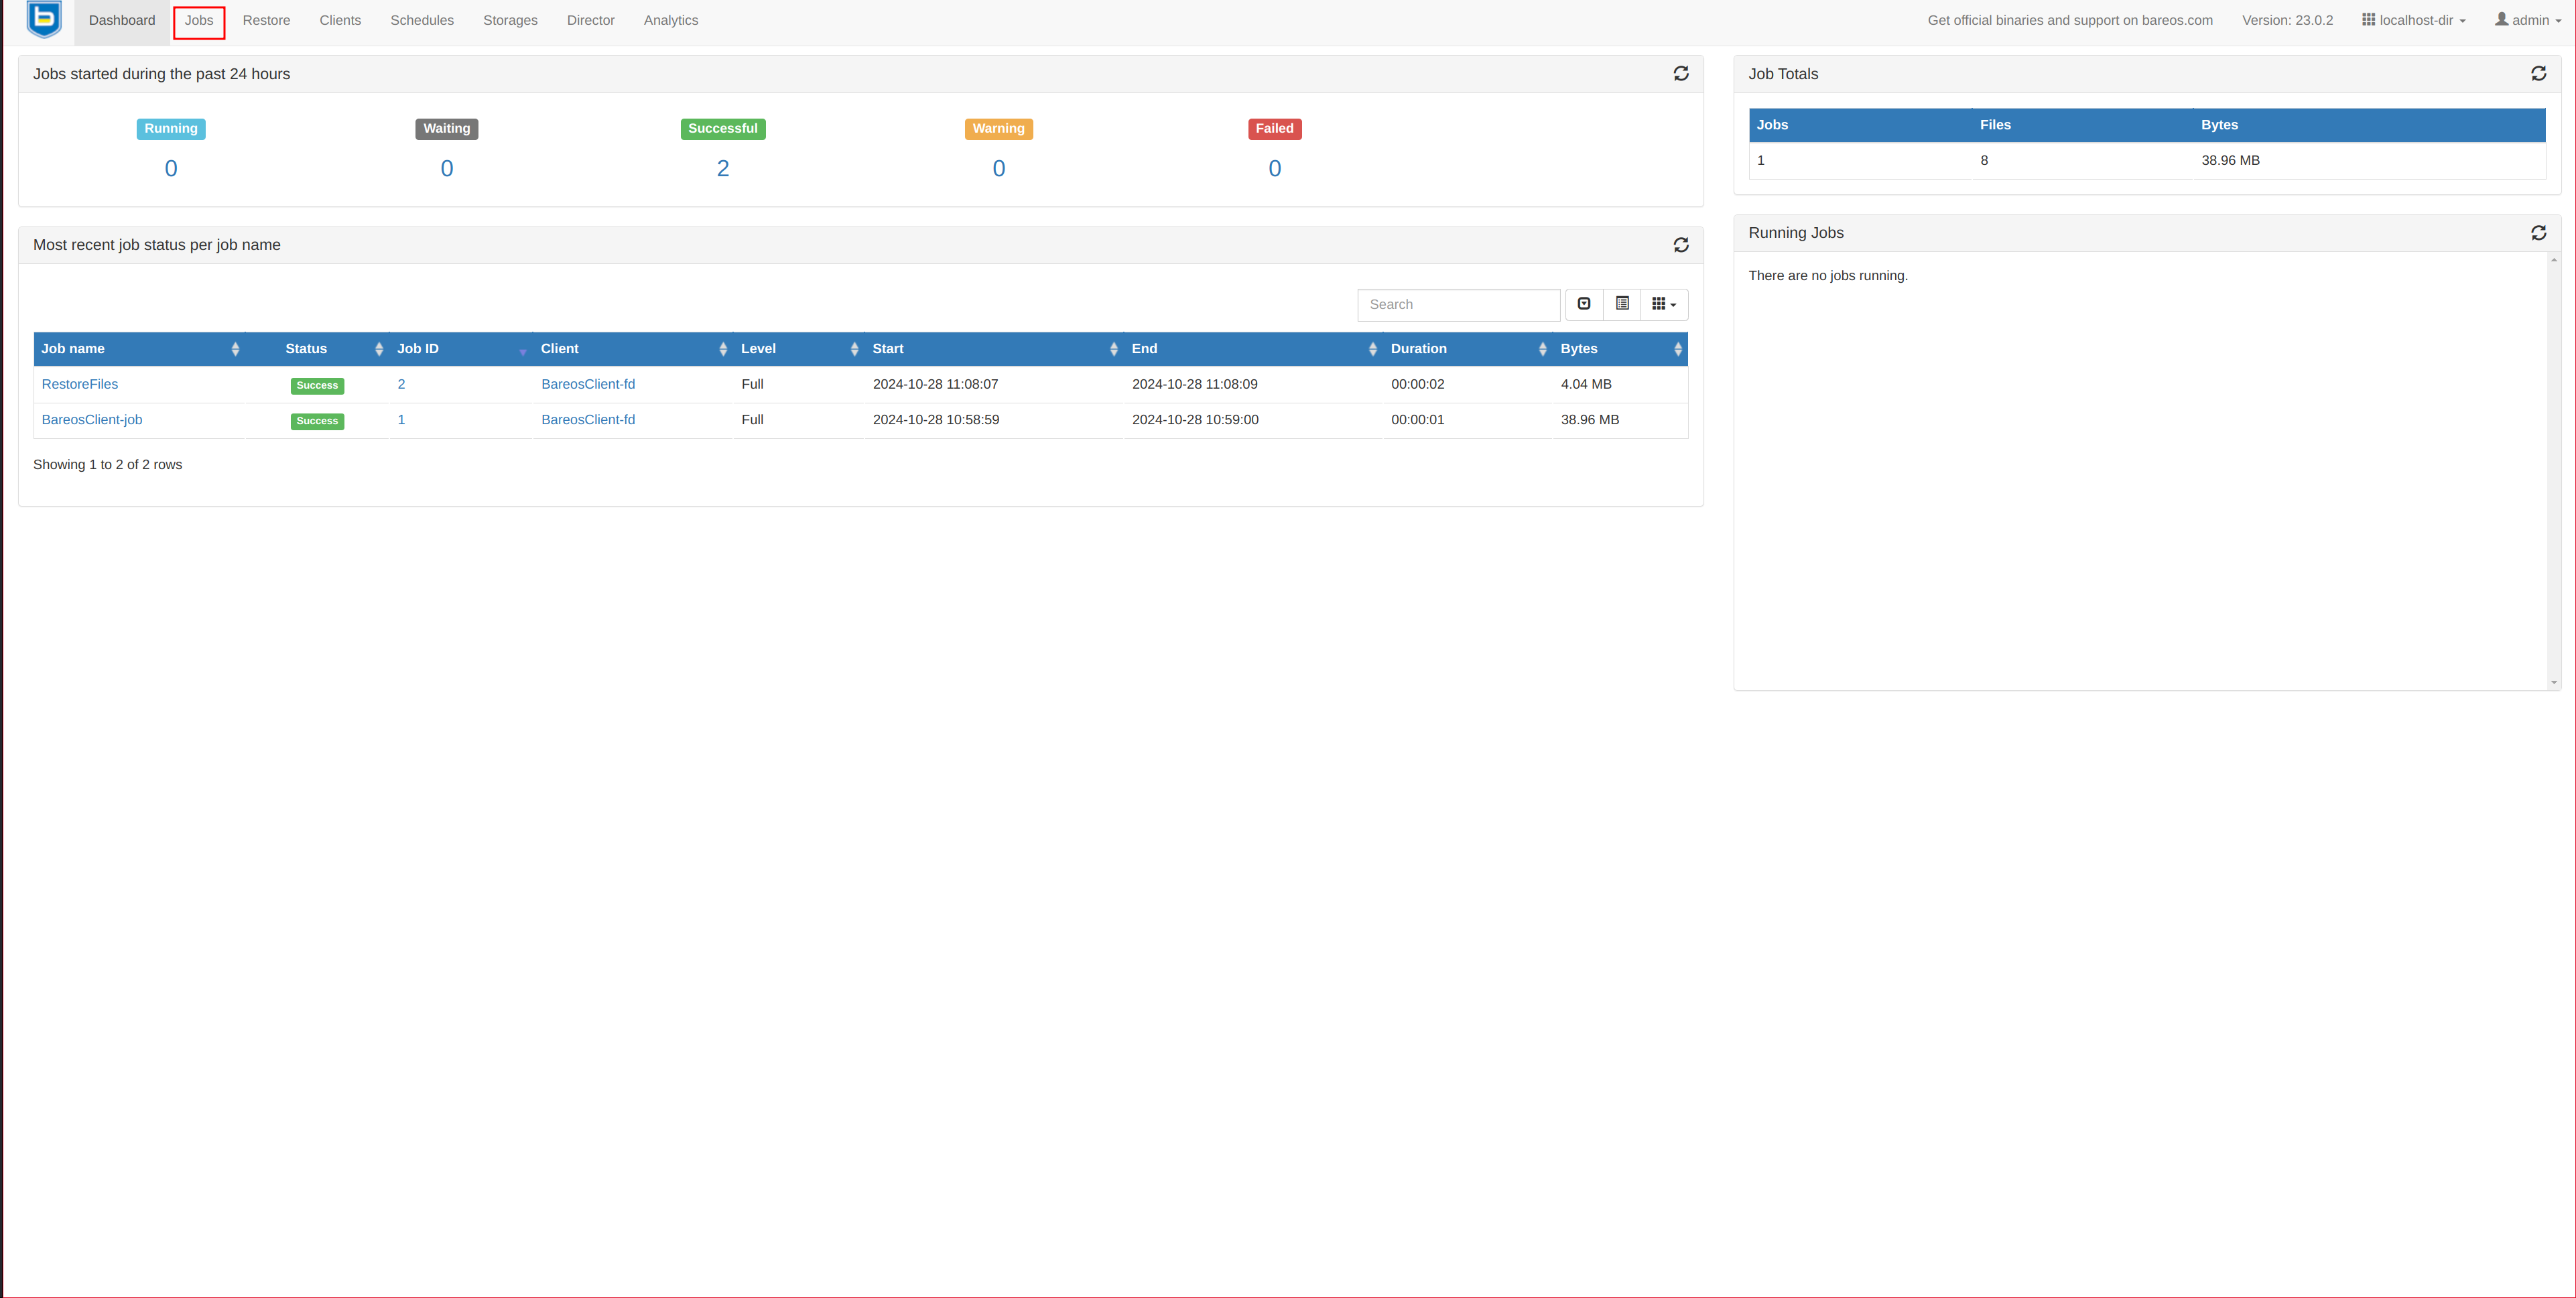
Task: Refresh the most recent job status panel
Action: click(1681, 245)
